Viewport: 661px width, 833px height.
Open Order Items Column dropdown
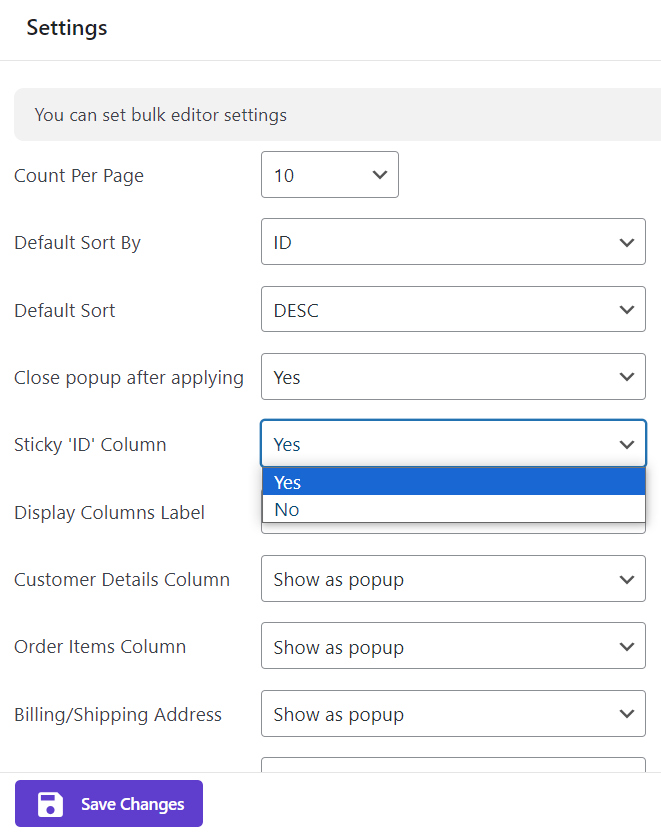click(452, 647)
